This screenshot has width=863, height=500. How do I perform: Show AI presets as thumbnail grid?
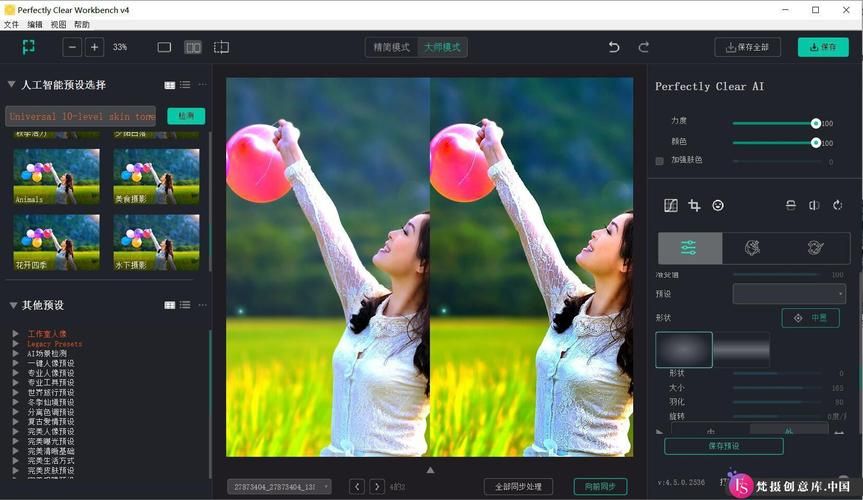170,85
